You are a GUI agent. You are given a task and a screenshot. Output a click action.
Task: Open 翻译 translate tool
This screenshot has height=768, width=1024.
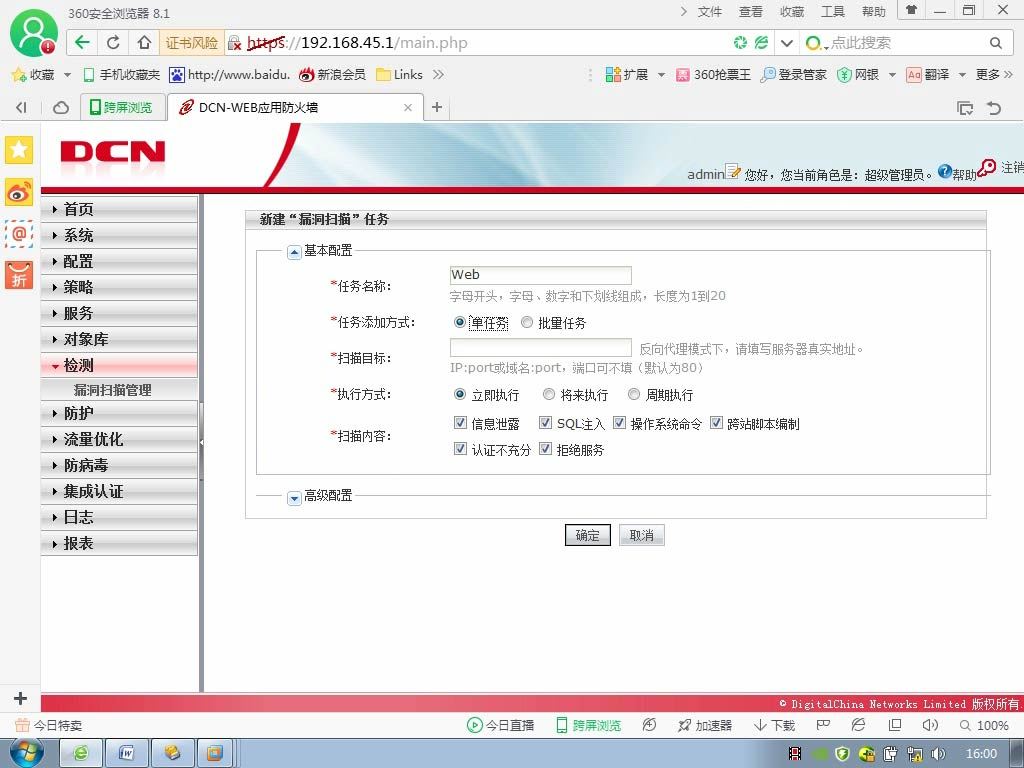(x=927, y=74)
